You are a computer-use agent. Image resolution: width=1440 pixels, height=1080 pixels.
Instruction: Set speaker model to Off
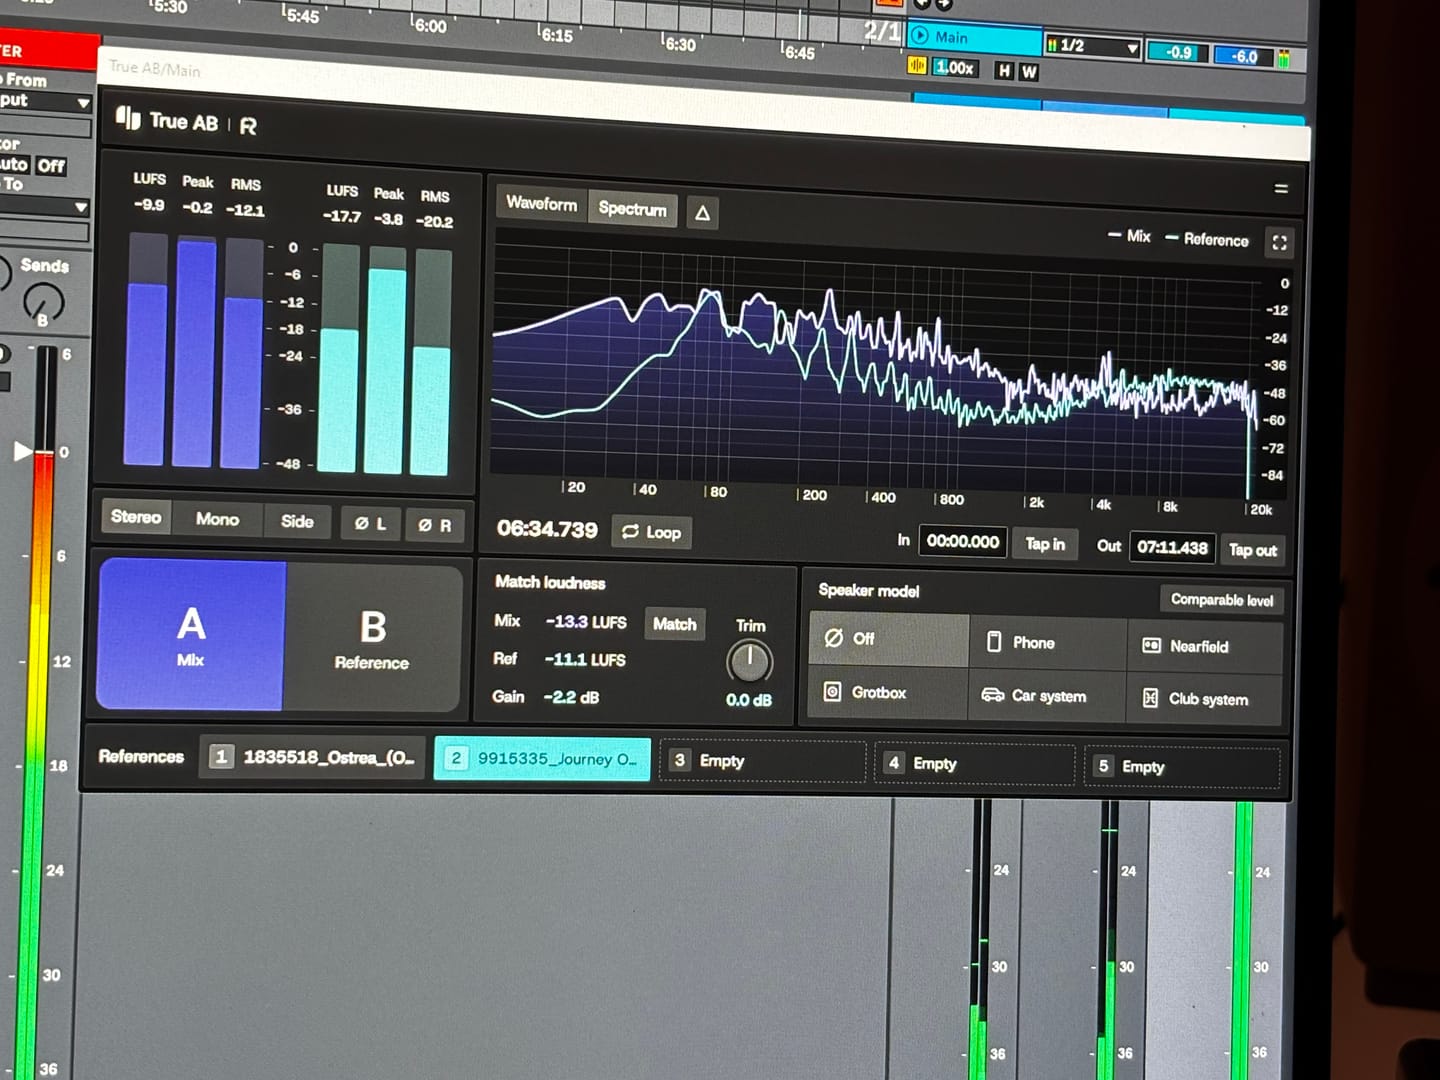point(889,639)
